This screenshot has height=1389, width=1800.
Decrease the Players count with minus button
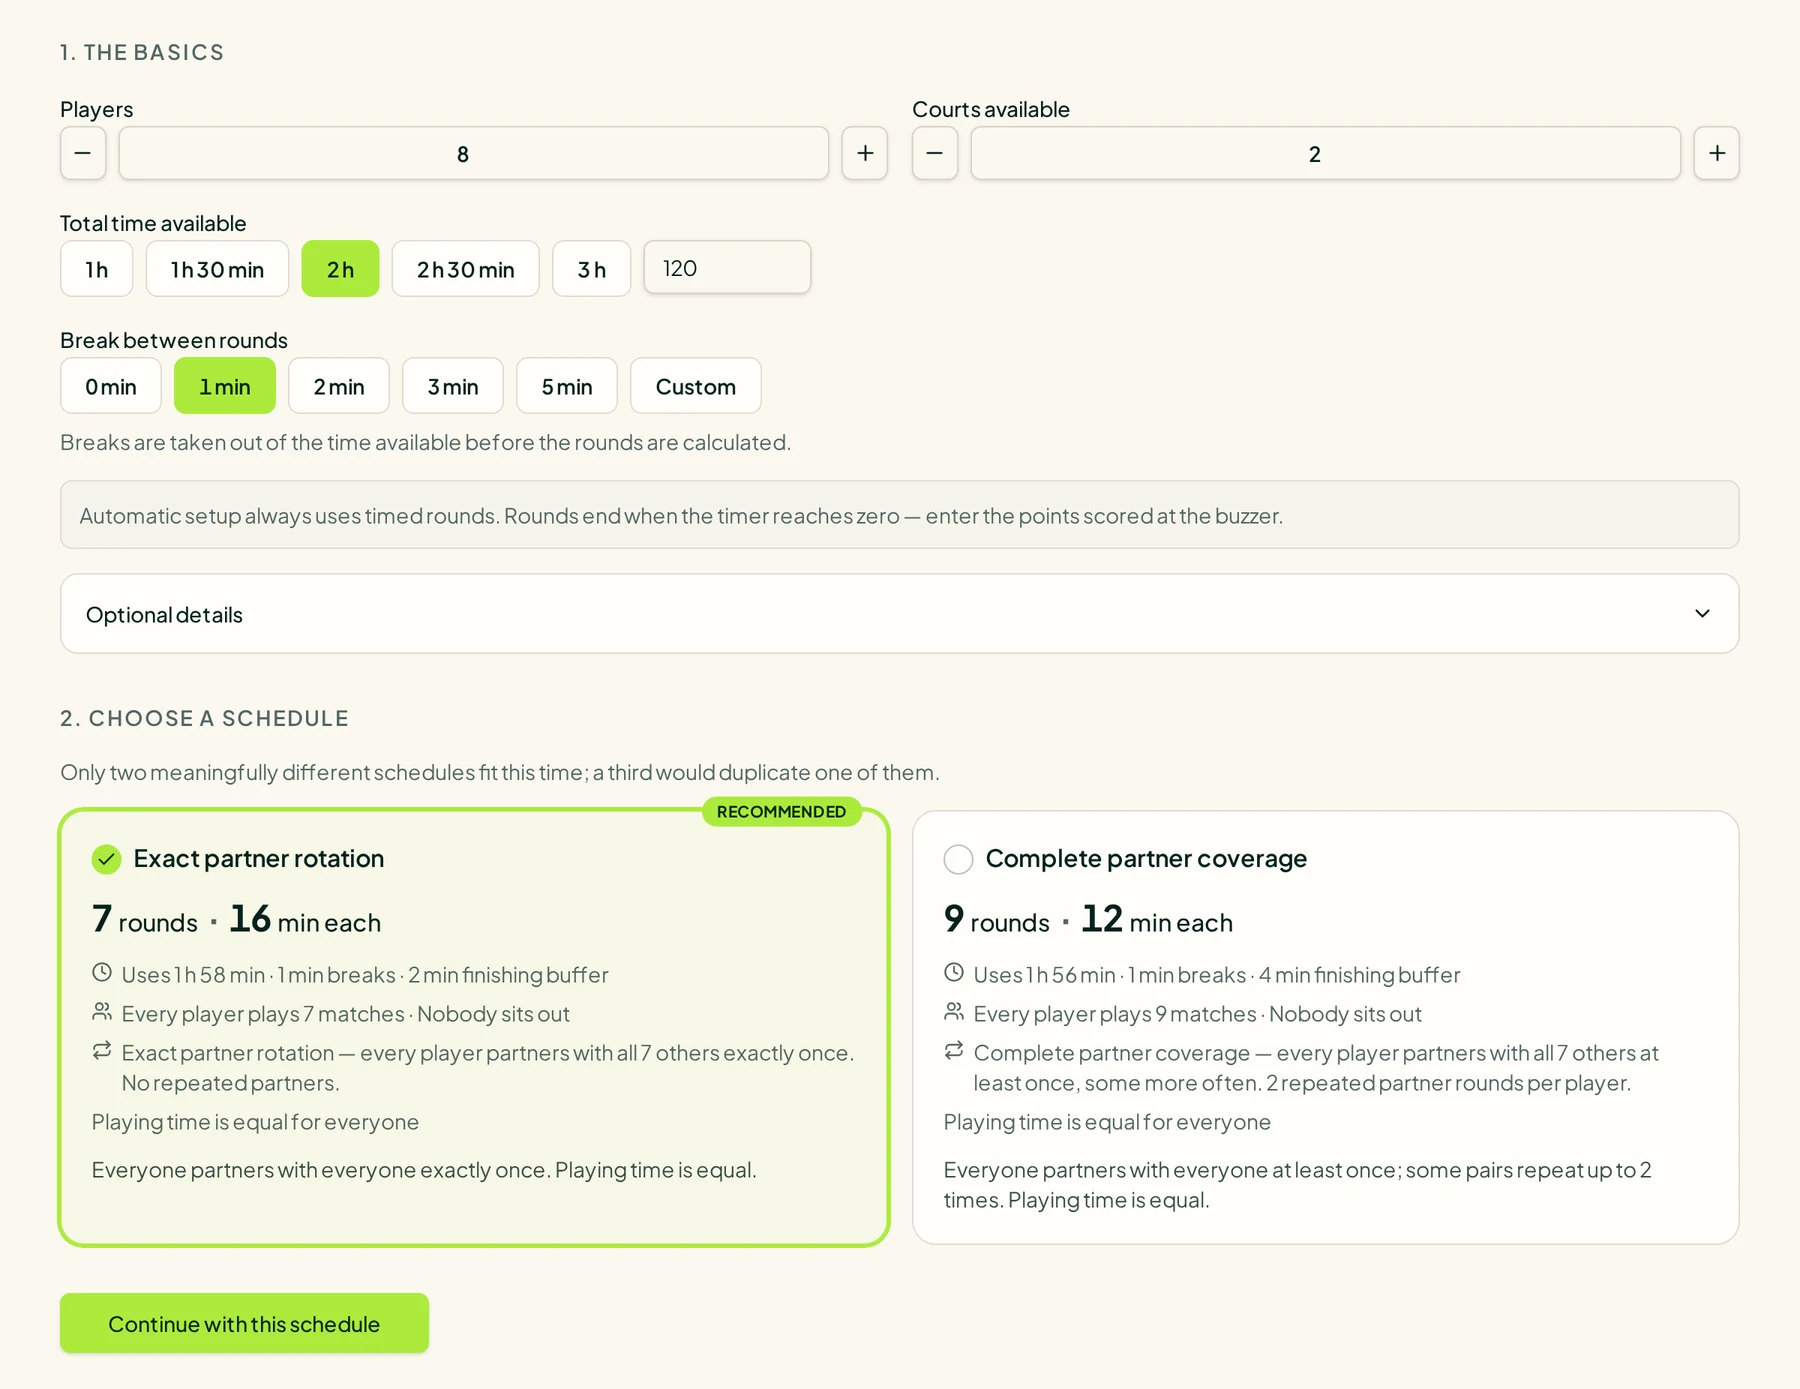83,153
